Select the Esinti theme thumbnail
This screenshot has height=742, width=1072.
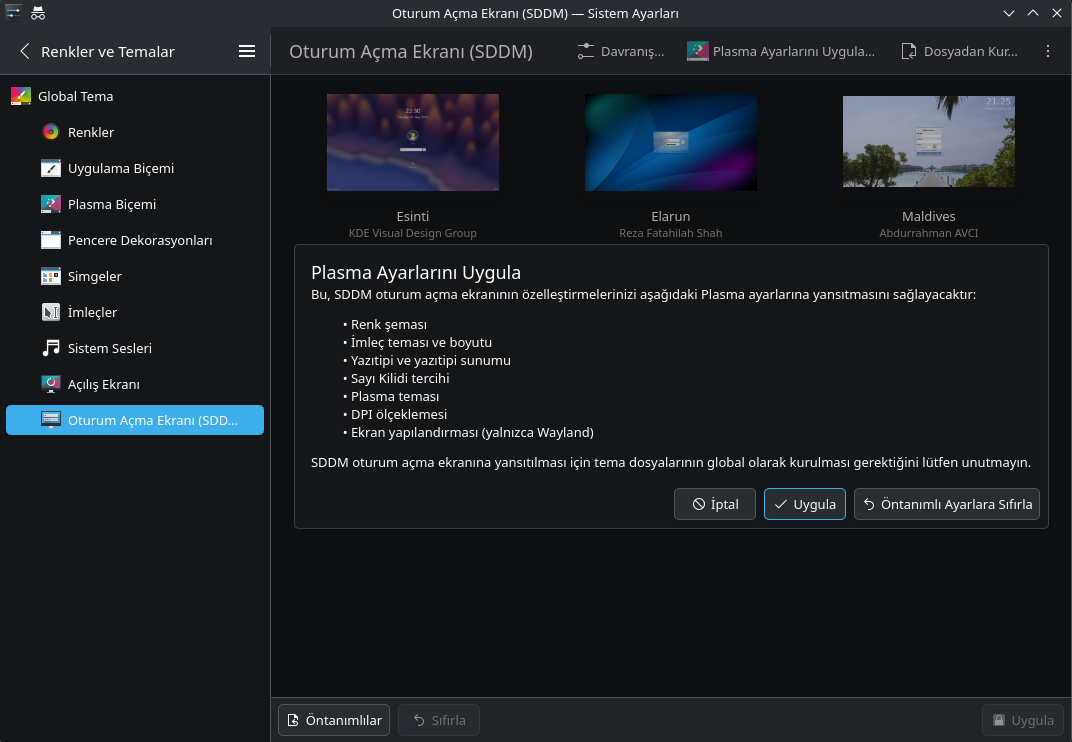coord(413,142)
